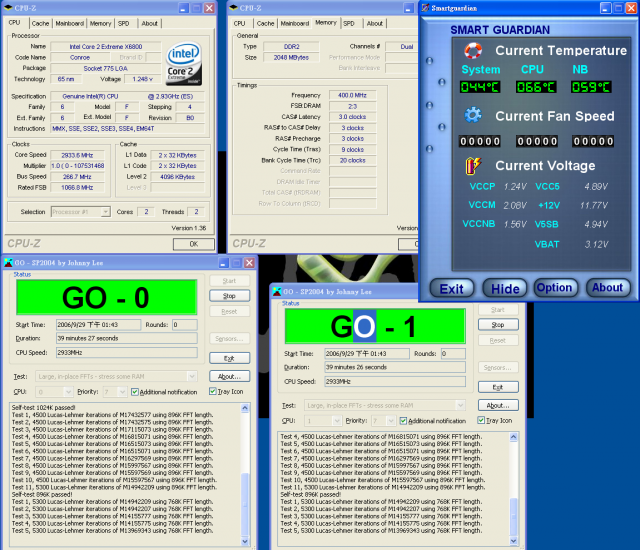The height and width of the screenshot is (550, 640).
Task: Click OK button in left CPU-Z window
Action: pyautogui.click(x=194, y=244)
